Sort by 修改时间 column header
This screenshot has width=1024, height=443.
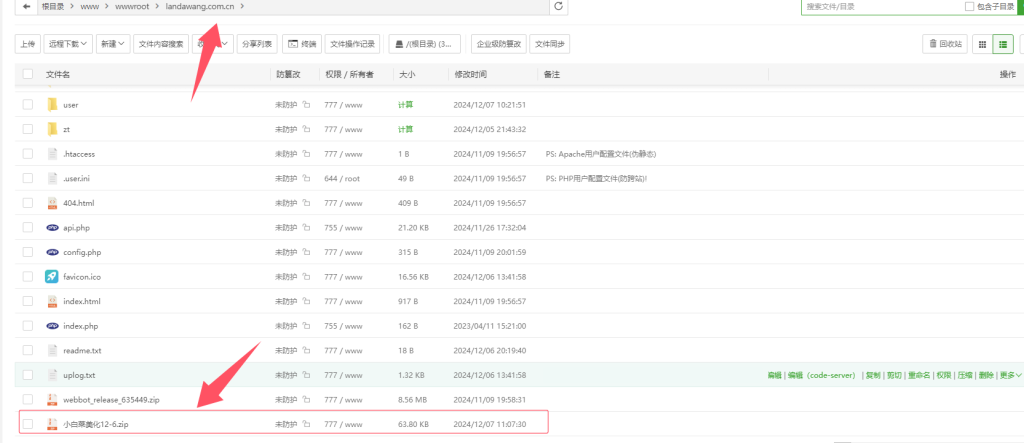pyautogui.click(x=471, y=74)
